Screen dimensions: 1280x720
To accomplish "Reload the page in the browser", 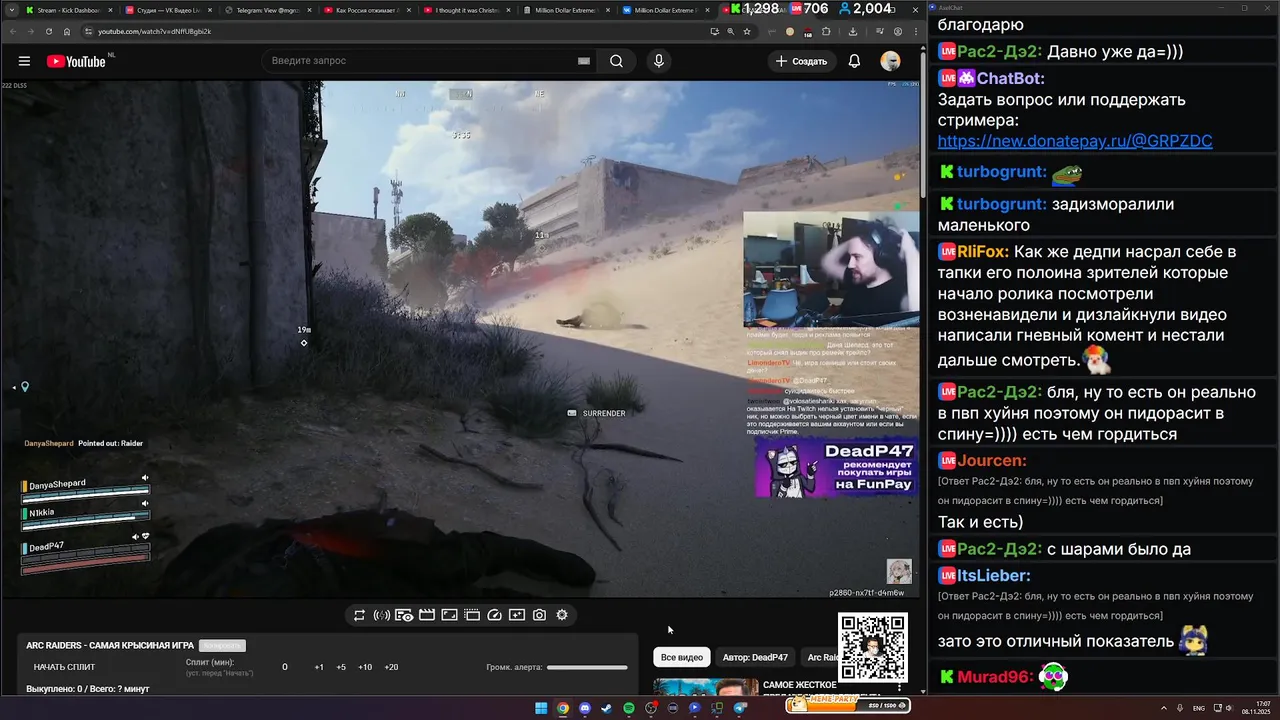I will coord(48,31).
